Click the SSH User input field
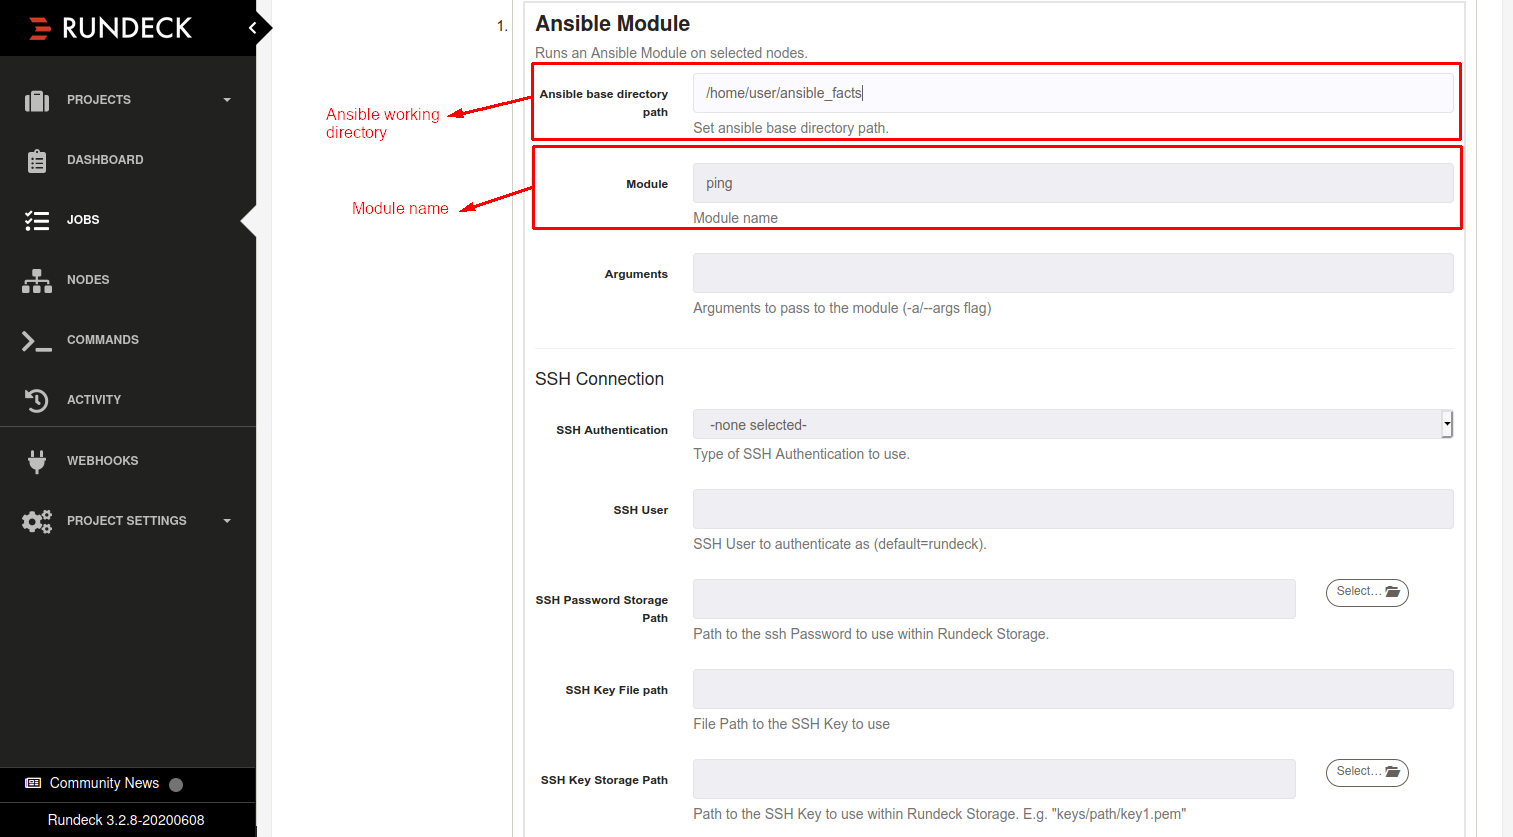 [1073, 509]
